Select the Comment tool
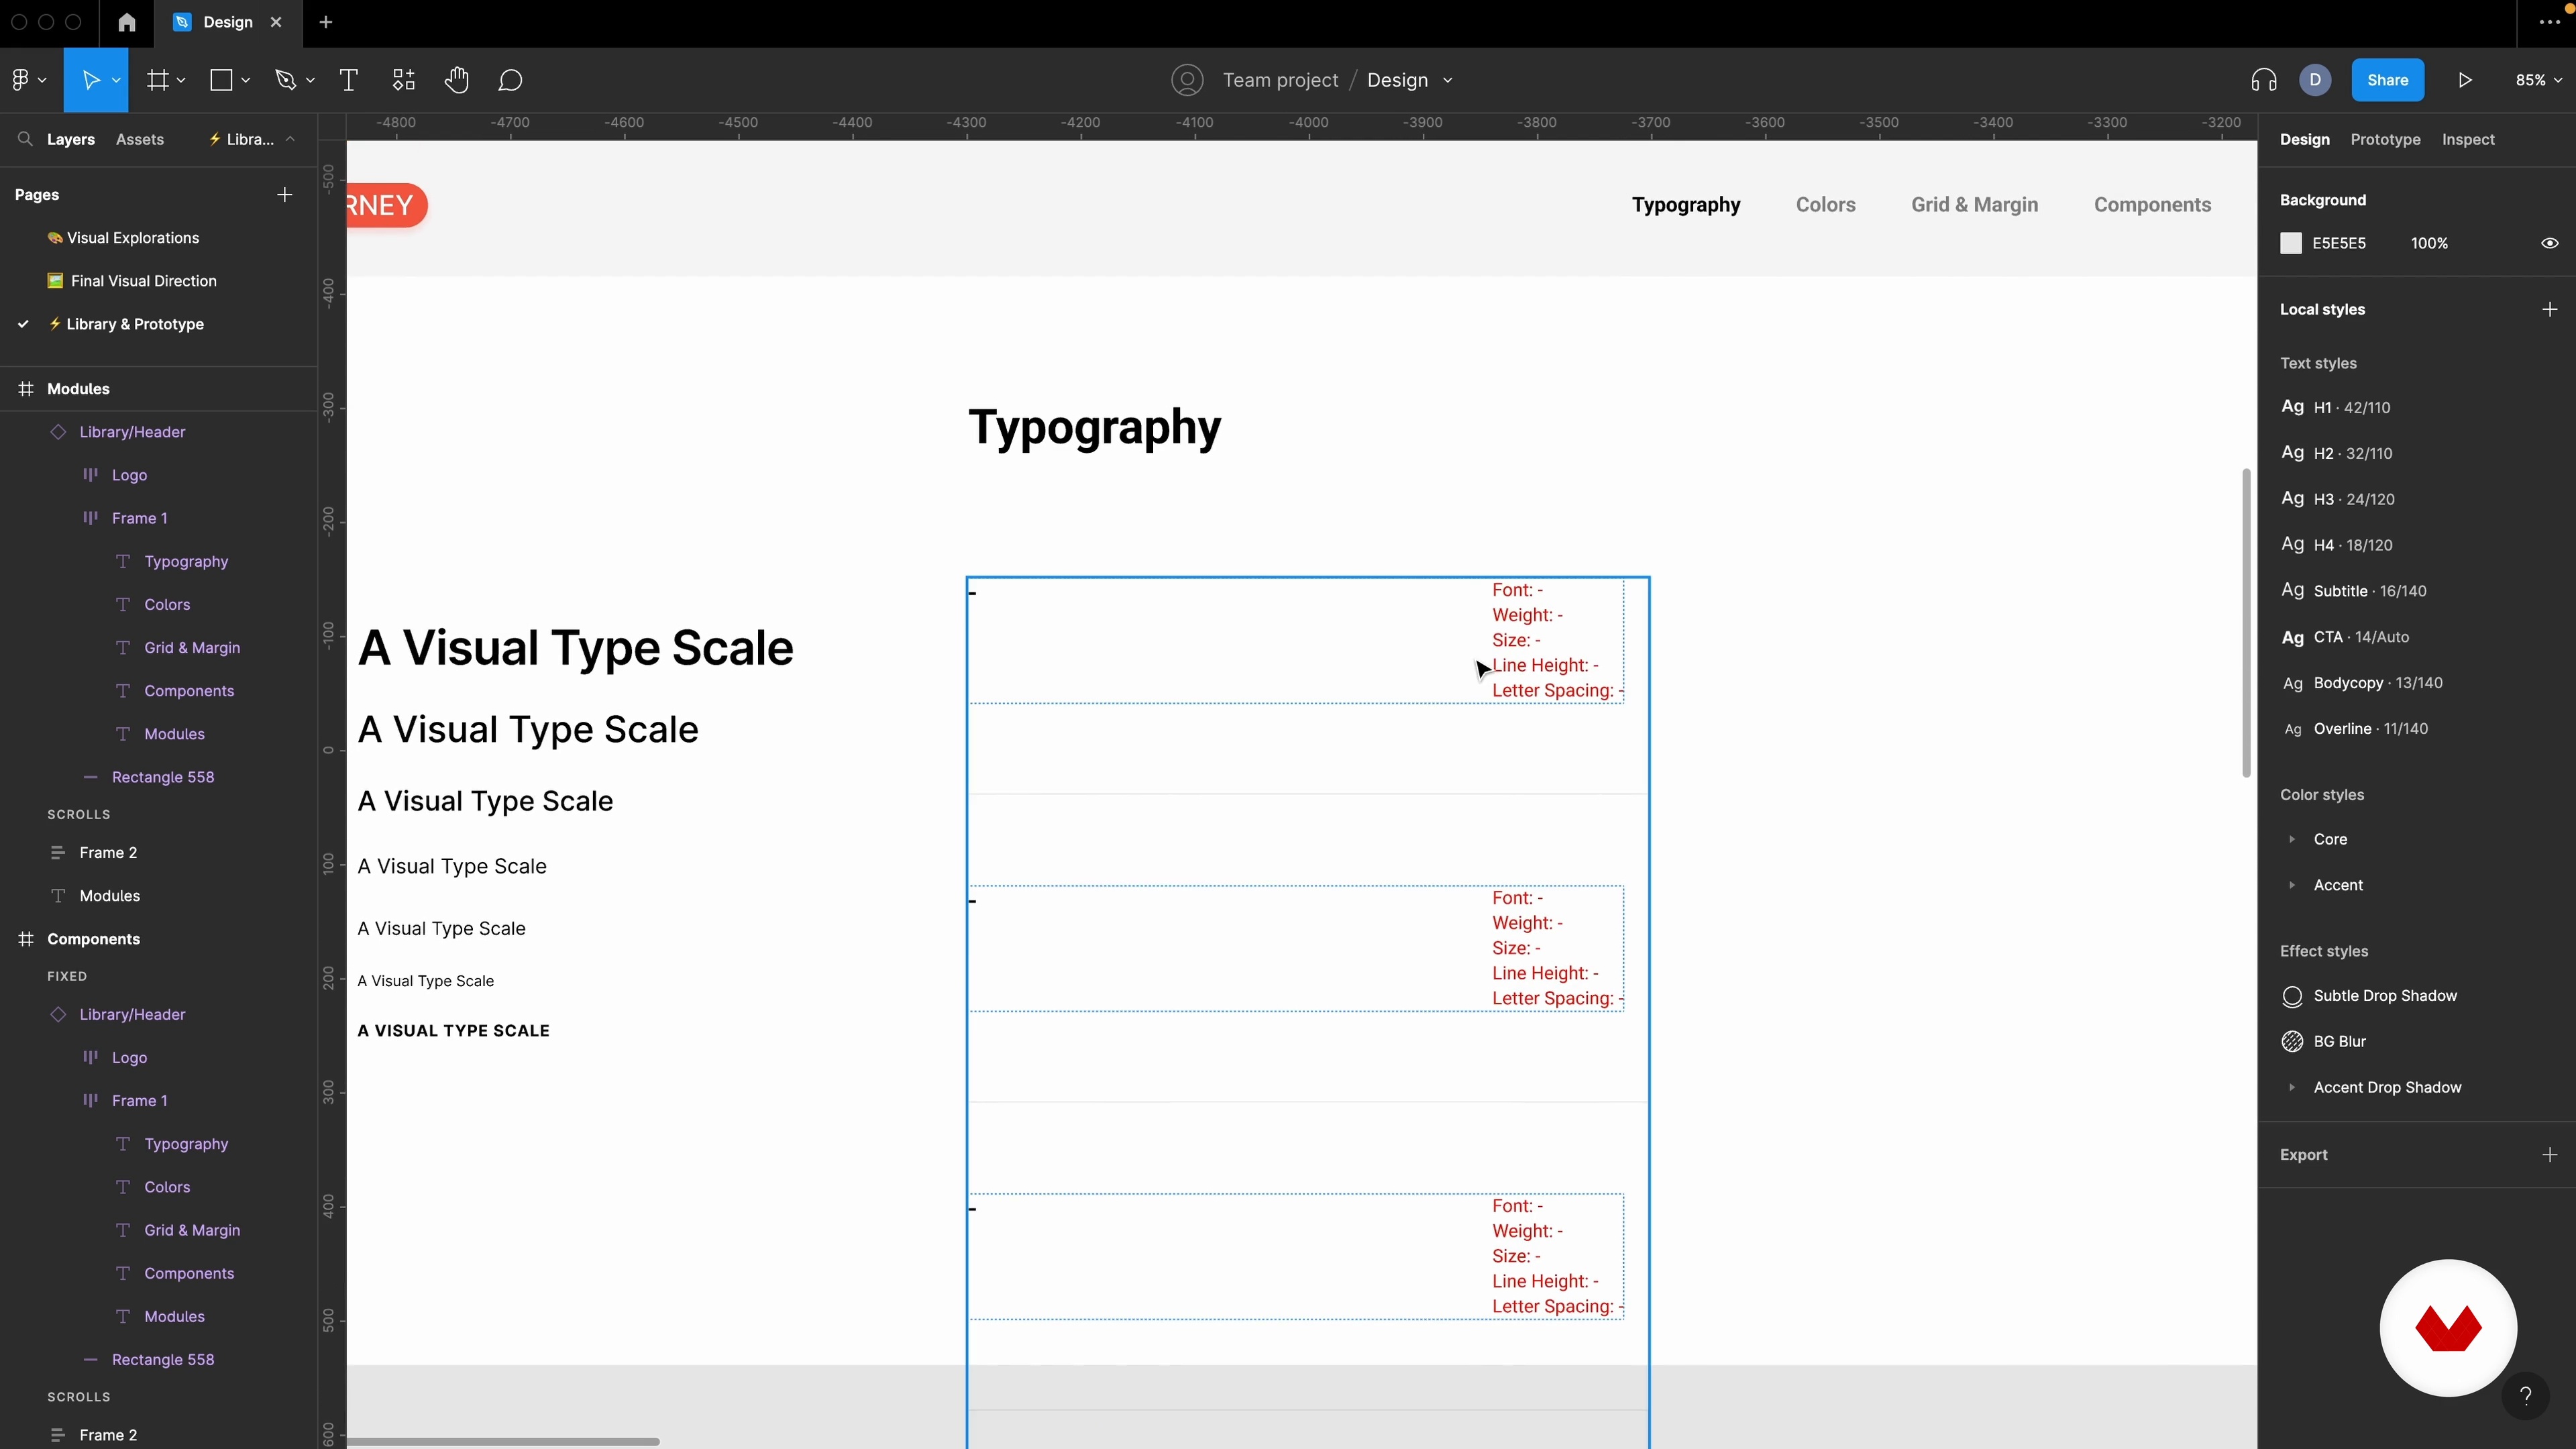 click(x=510, y=80)
